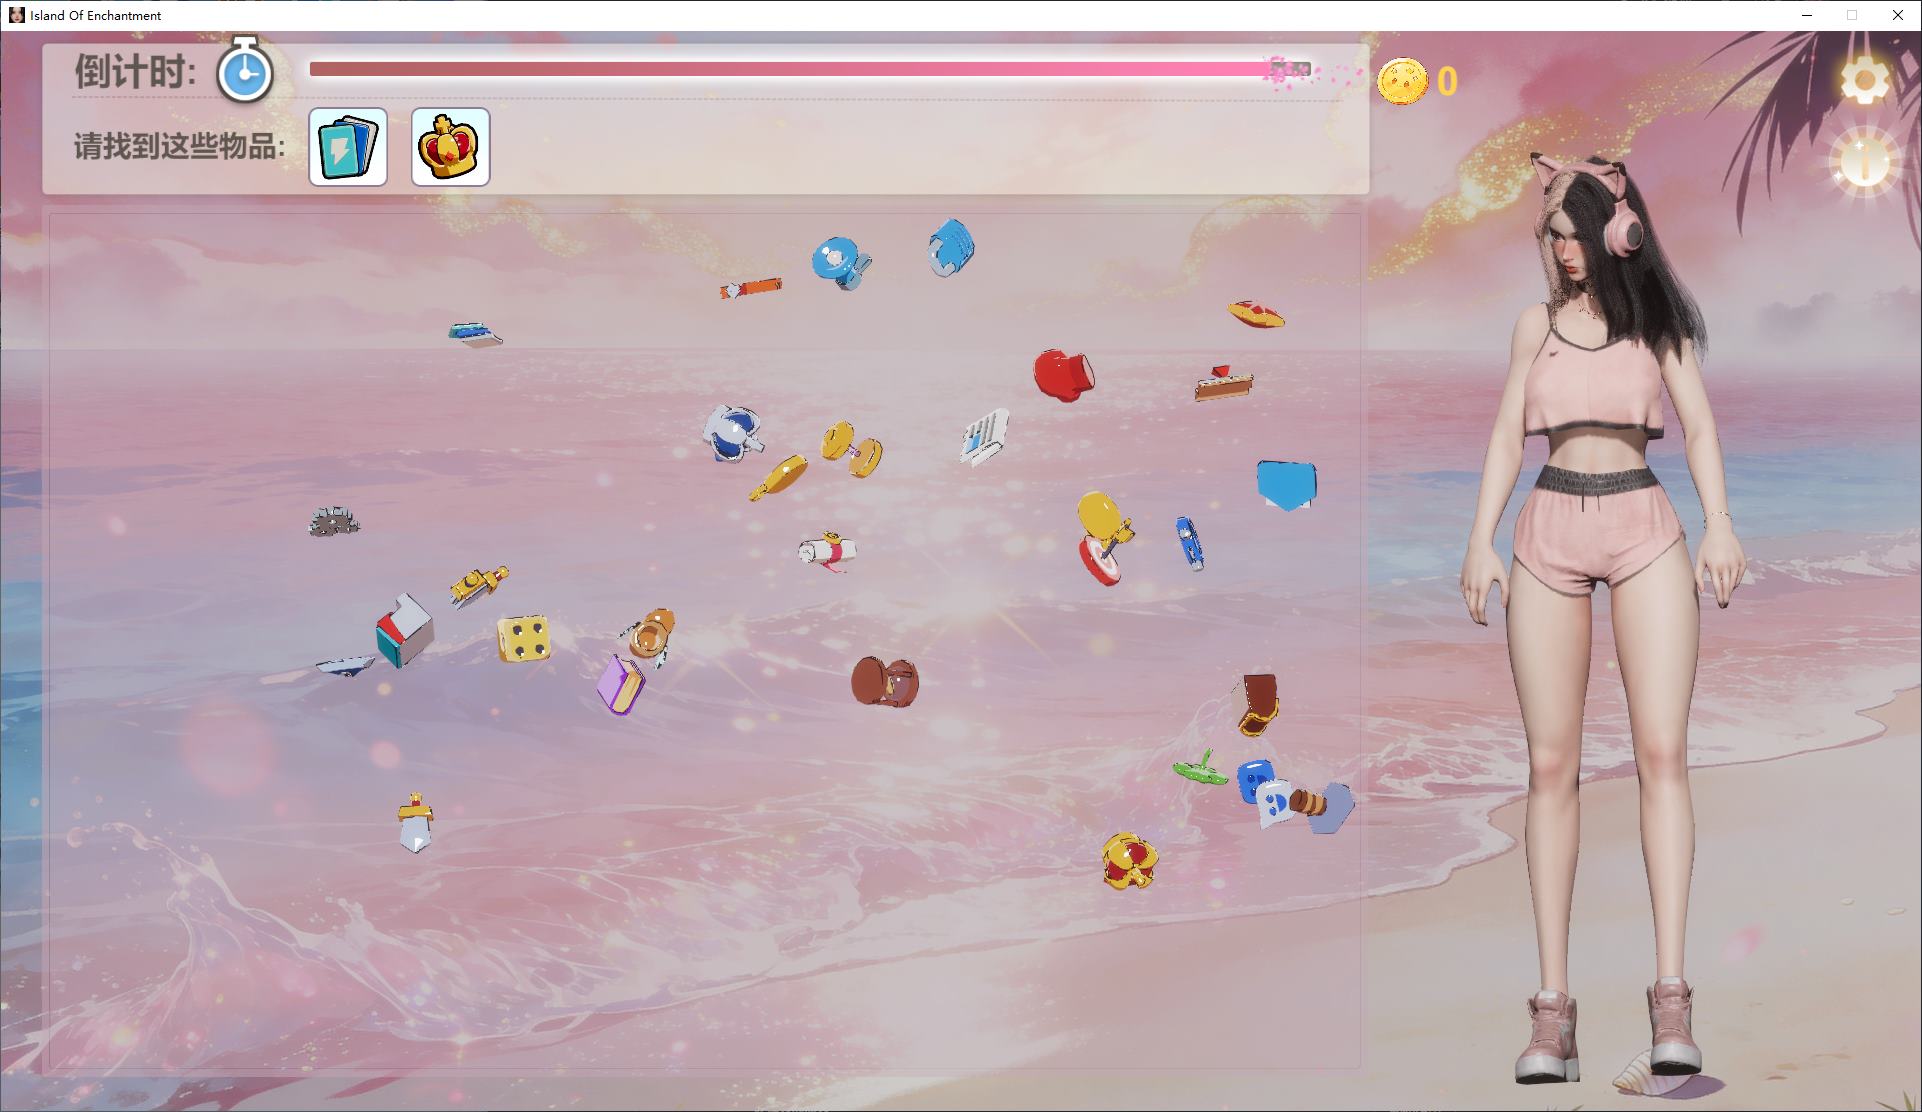Pick the brown pirate boot

[1257, 703]
